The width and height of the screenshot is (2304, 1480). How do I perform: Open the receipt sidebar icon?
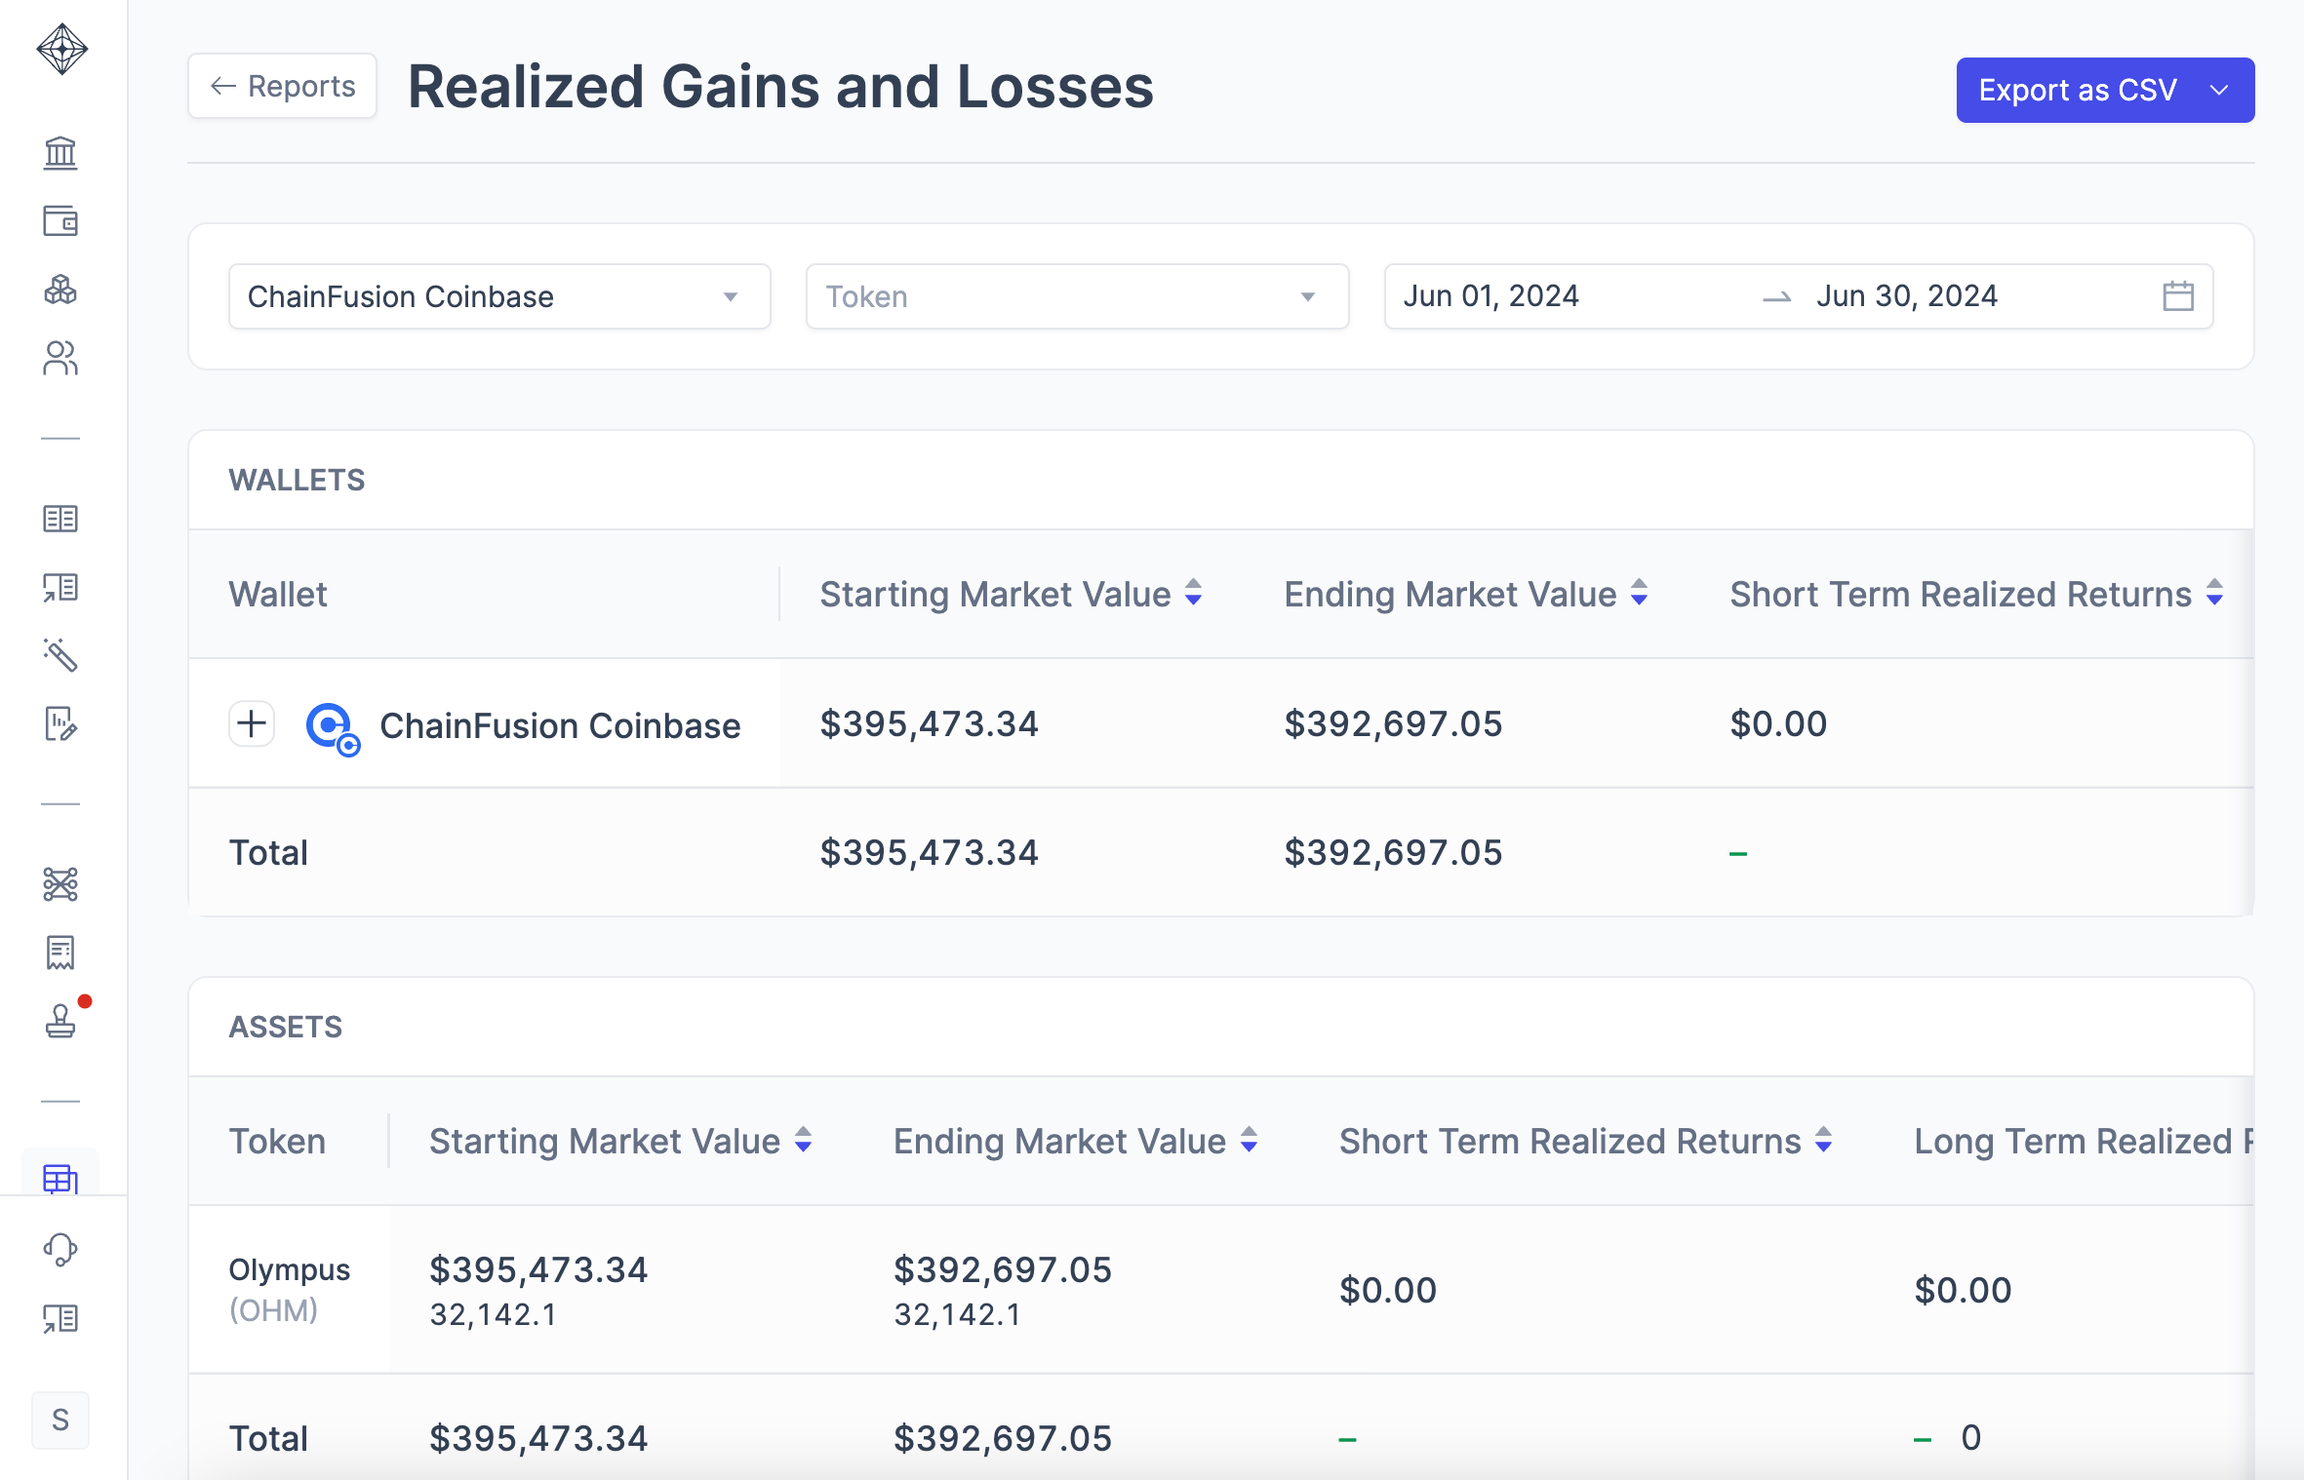coord(60,952)
